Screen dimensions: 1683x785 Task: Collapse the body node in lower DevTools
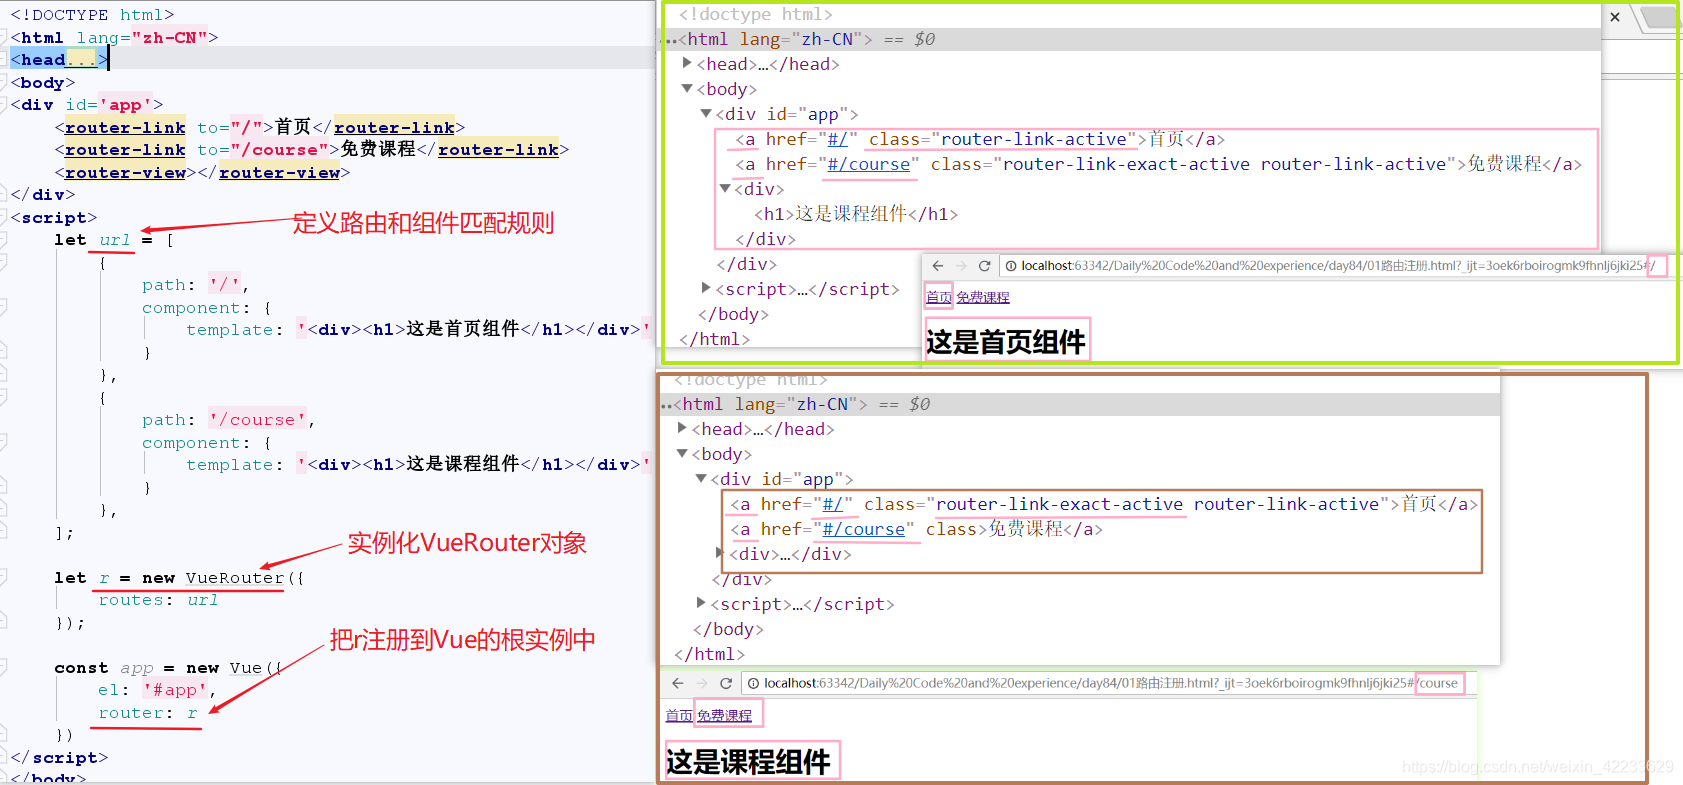coord(682,453)
